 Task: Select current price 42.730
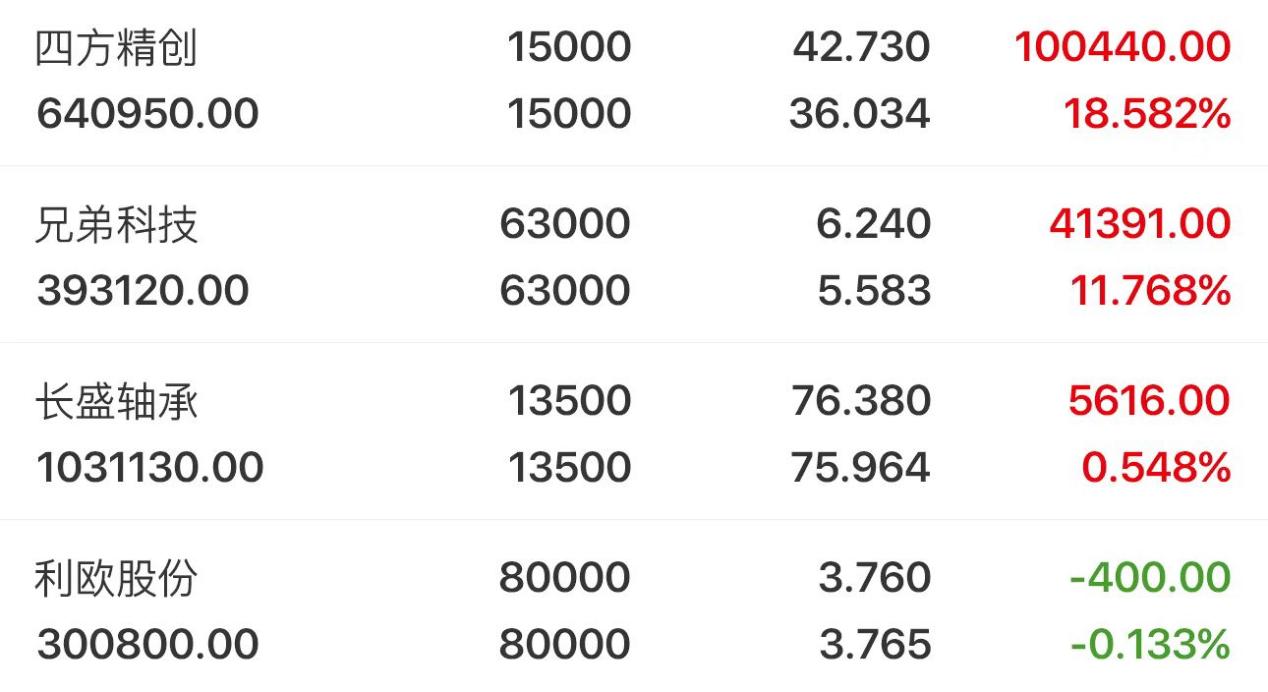pyautogui.click(x=862, y=48)
